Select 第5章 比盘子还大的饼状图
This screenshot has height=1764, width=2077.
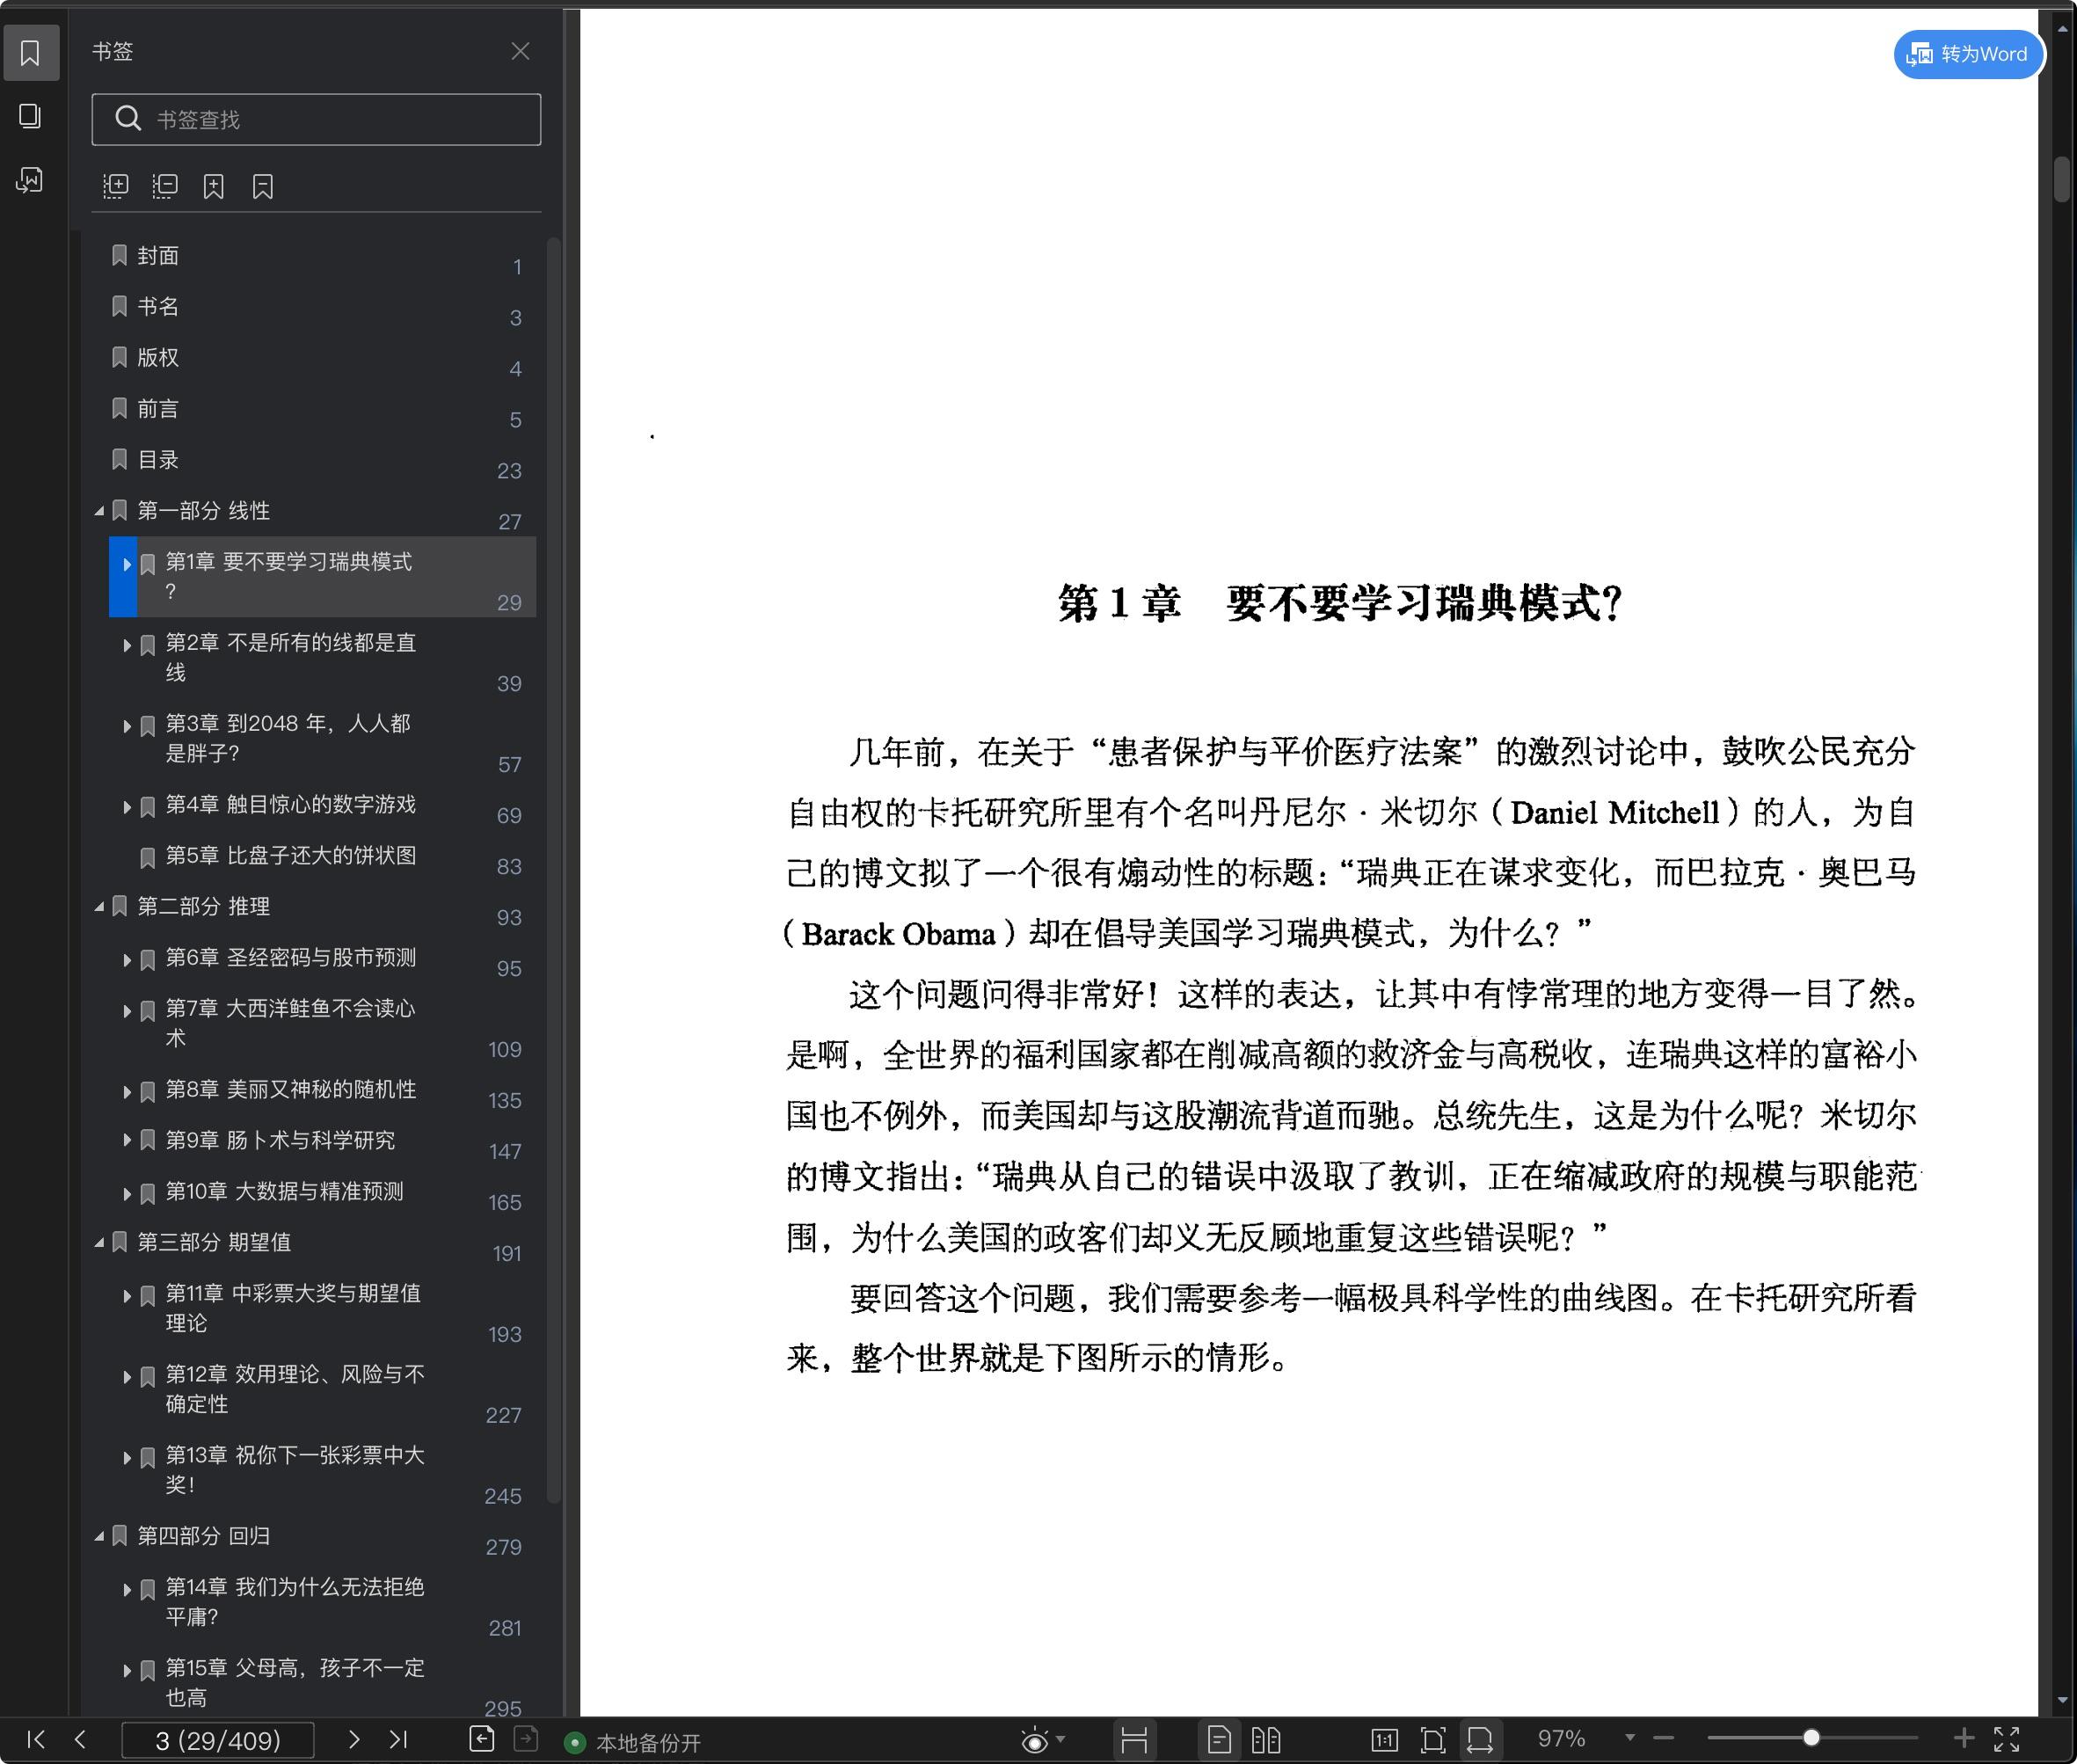(291, 856)
